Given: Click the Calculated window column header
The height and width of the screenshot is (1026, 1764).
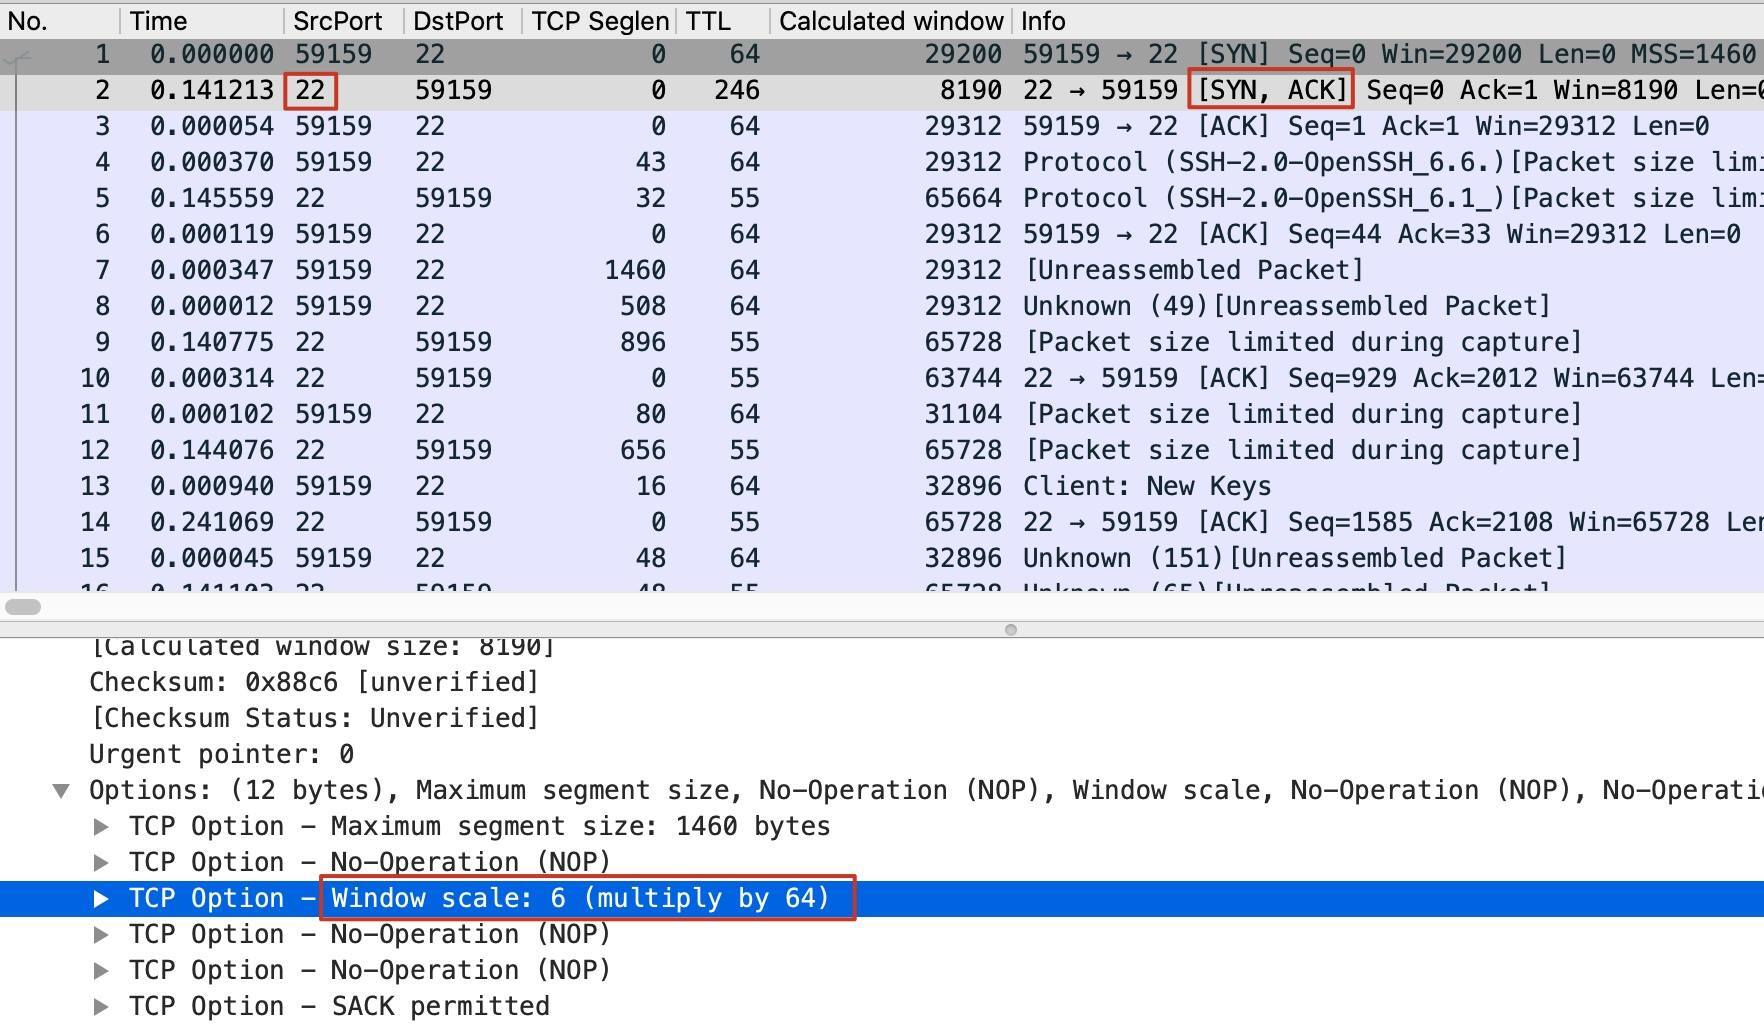Looking at the screenshot, I should (x=890, y=21).
